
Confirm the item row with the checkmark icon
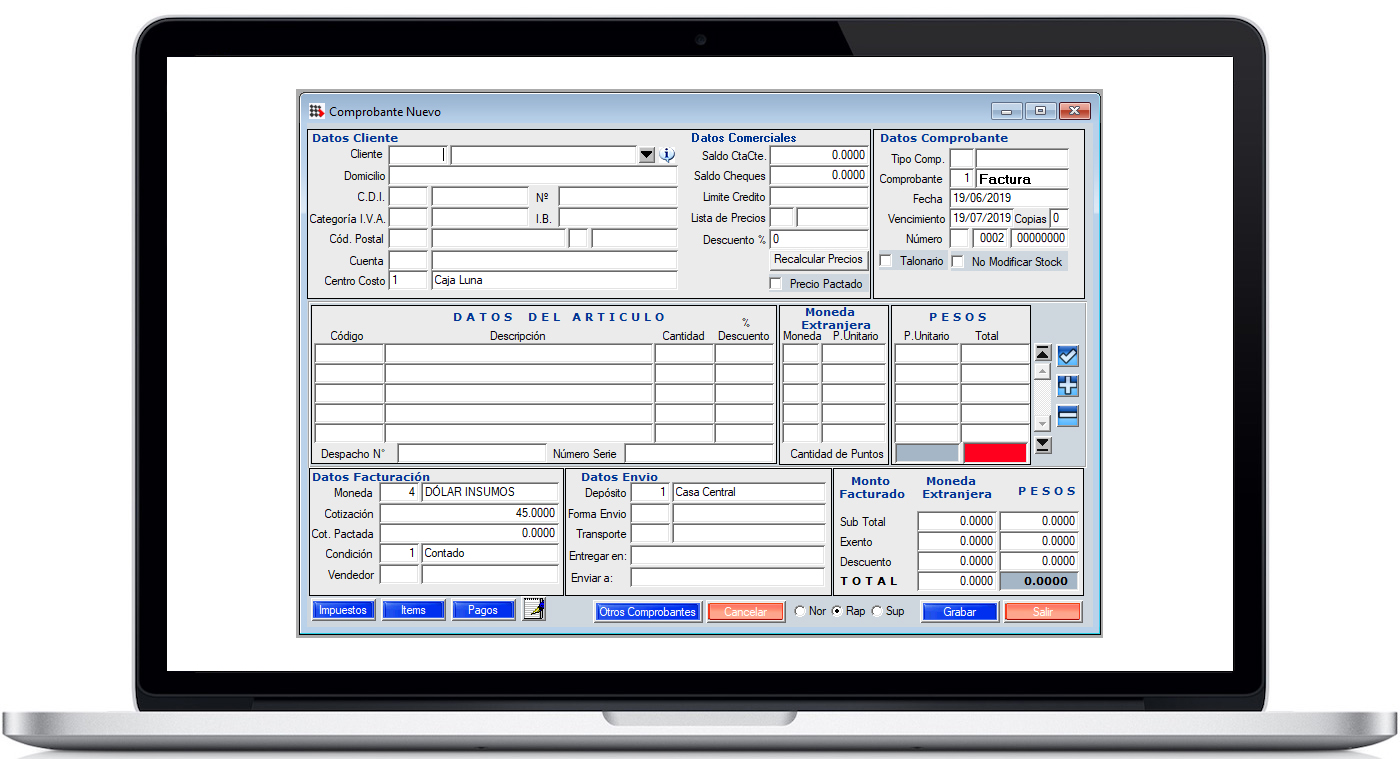[x=1068, y=356]
